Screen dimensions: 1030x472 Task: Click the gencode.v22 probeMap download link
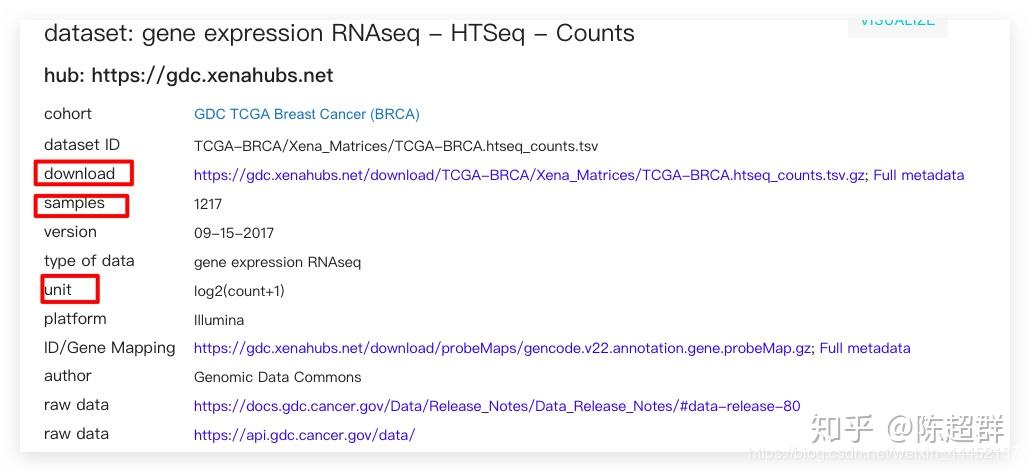coord(502,349)
